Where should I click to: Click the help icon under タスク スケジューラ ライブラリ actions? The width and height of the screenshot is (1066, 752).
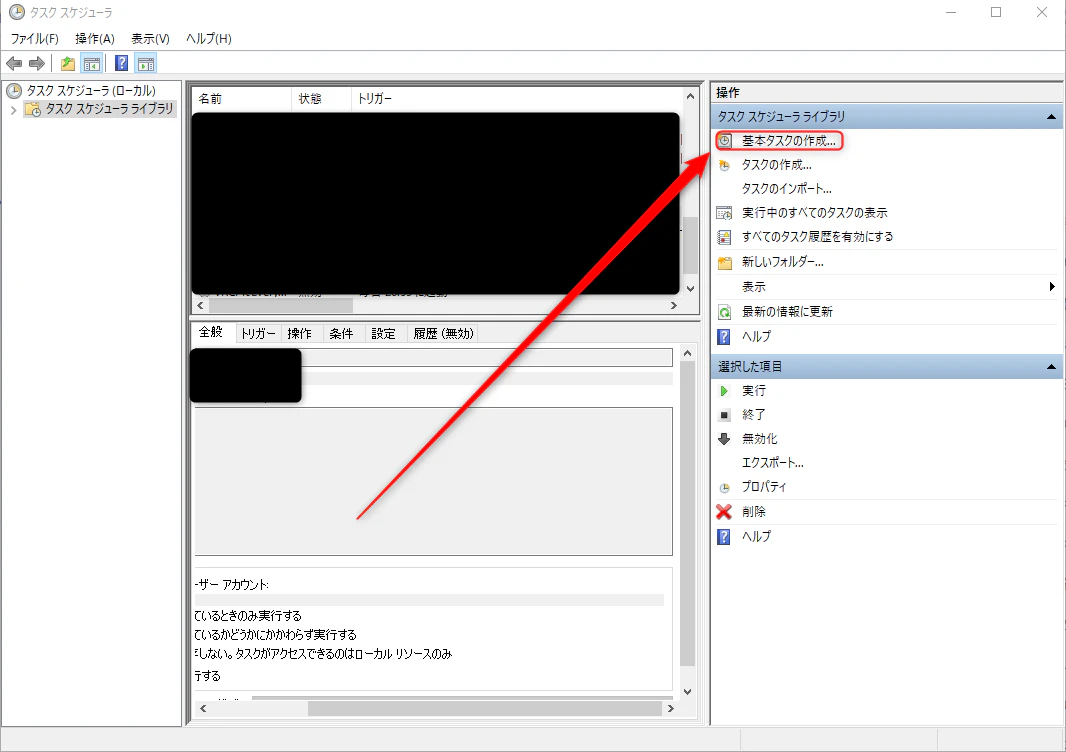click(x=724, y=337)
